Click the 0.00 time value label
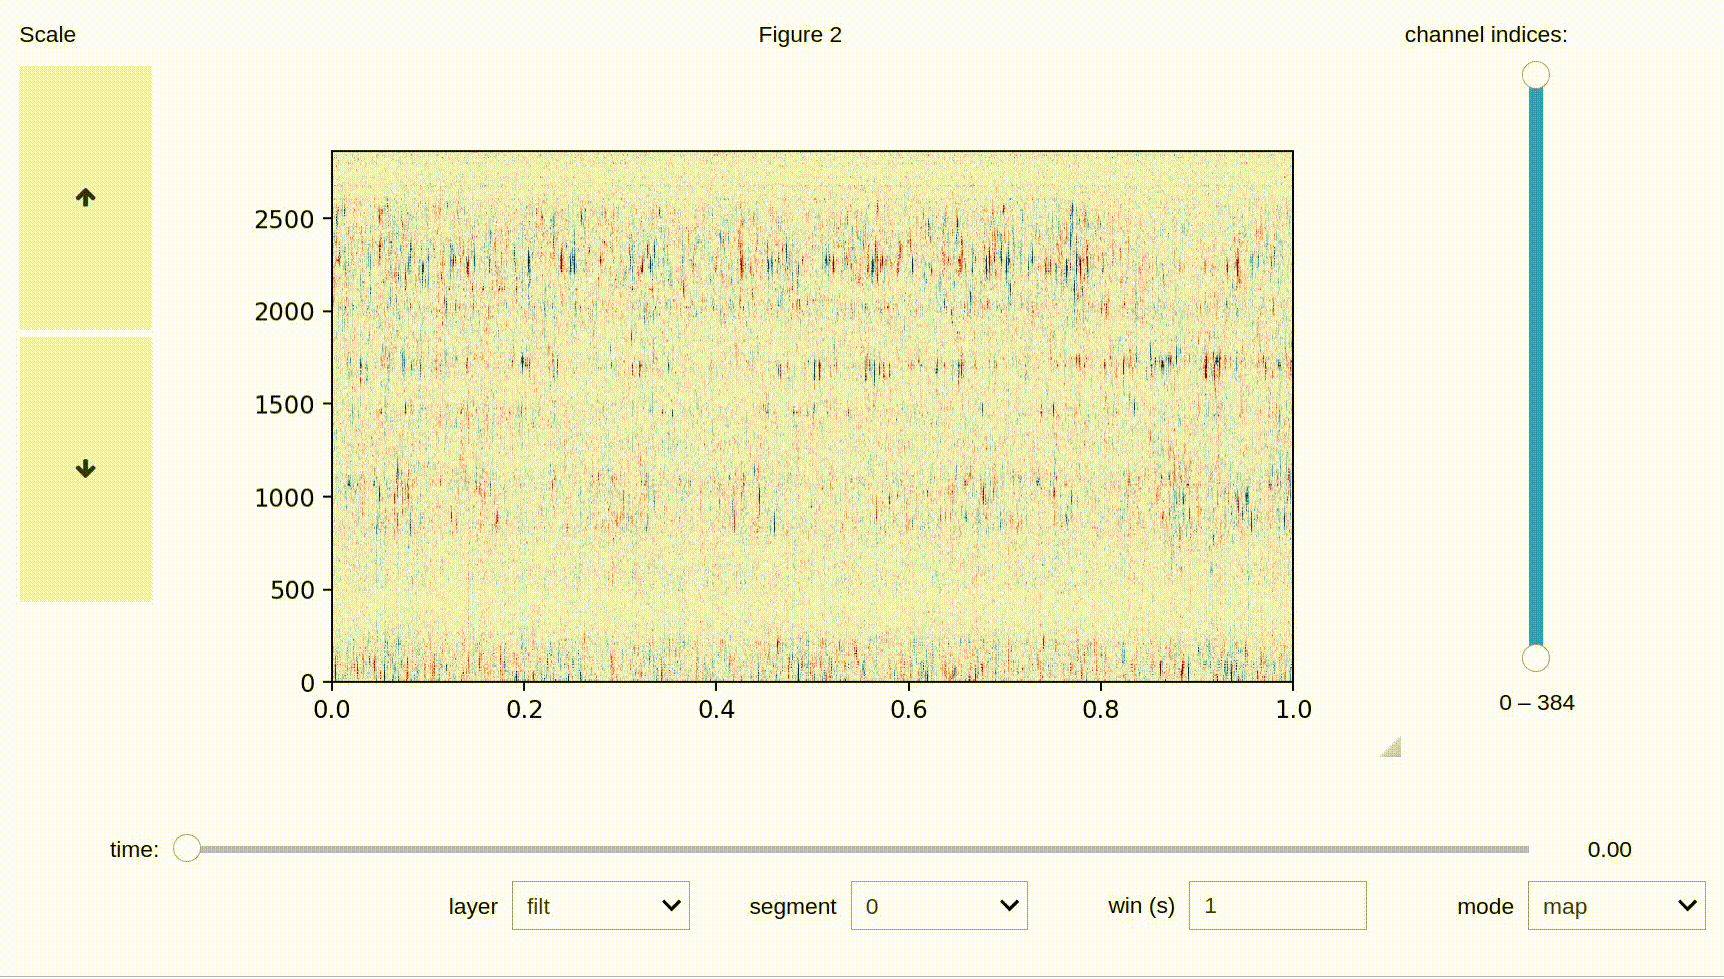 pos(1609,849)
